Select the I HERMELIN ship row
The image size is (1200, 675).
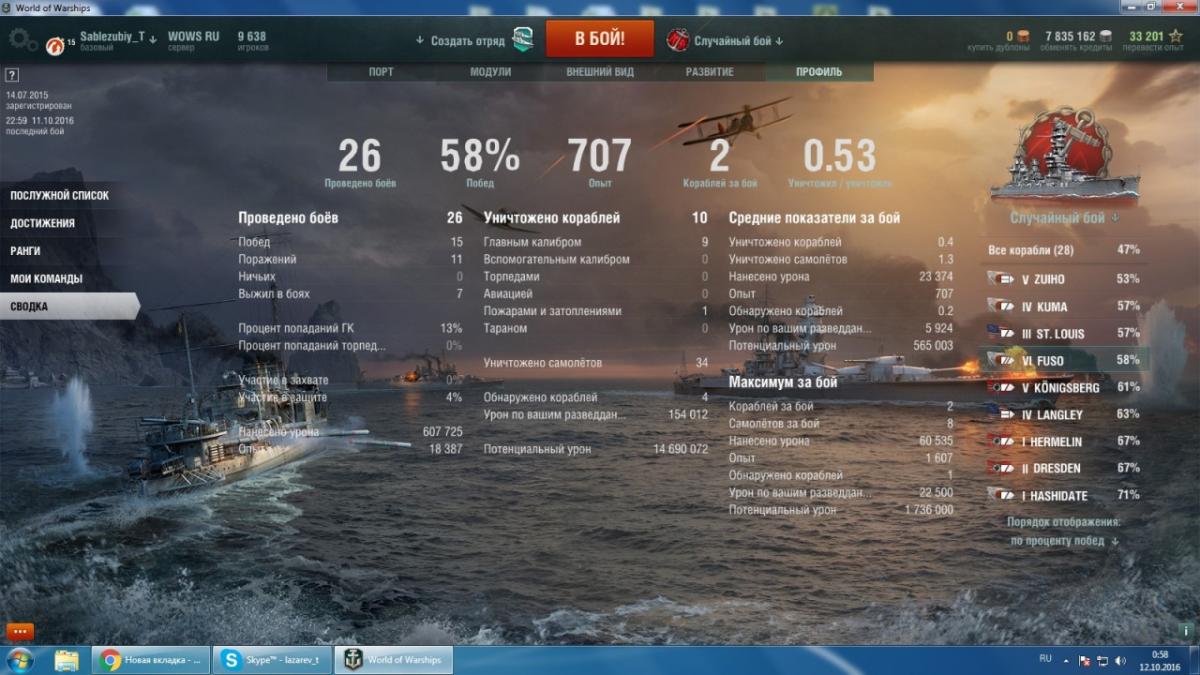click(1064, 441)
